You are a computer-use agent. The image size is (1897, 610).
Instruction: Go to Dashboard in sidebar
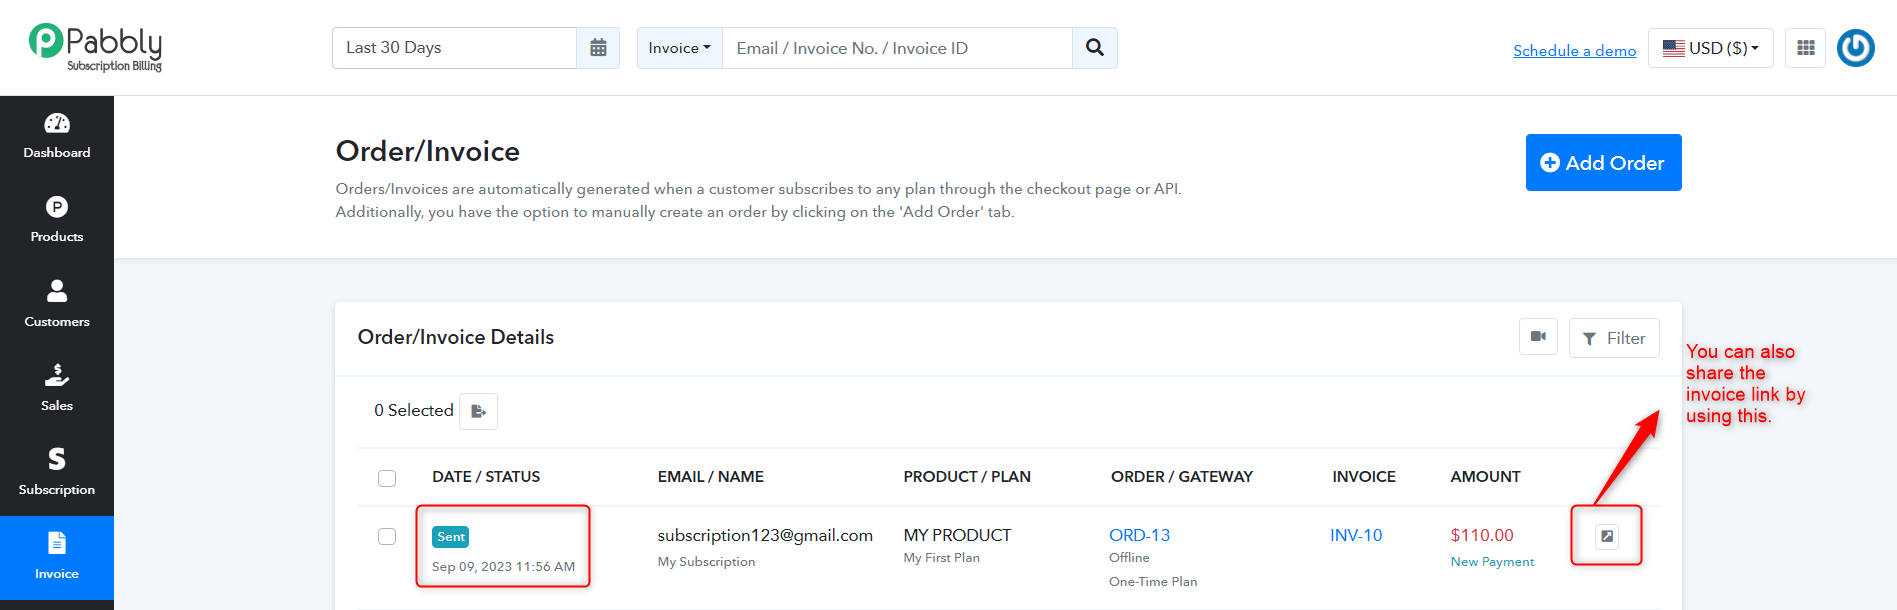pyautogui.click(x=57, y=137)
